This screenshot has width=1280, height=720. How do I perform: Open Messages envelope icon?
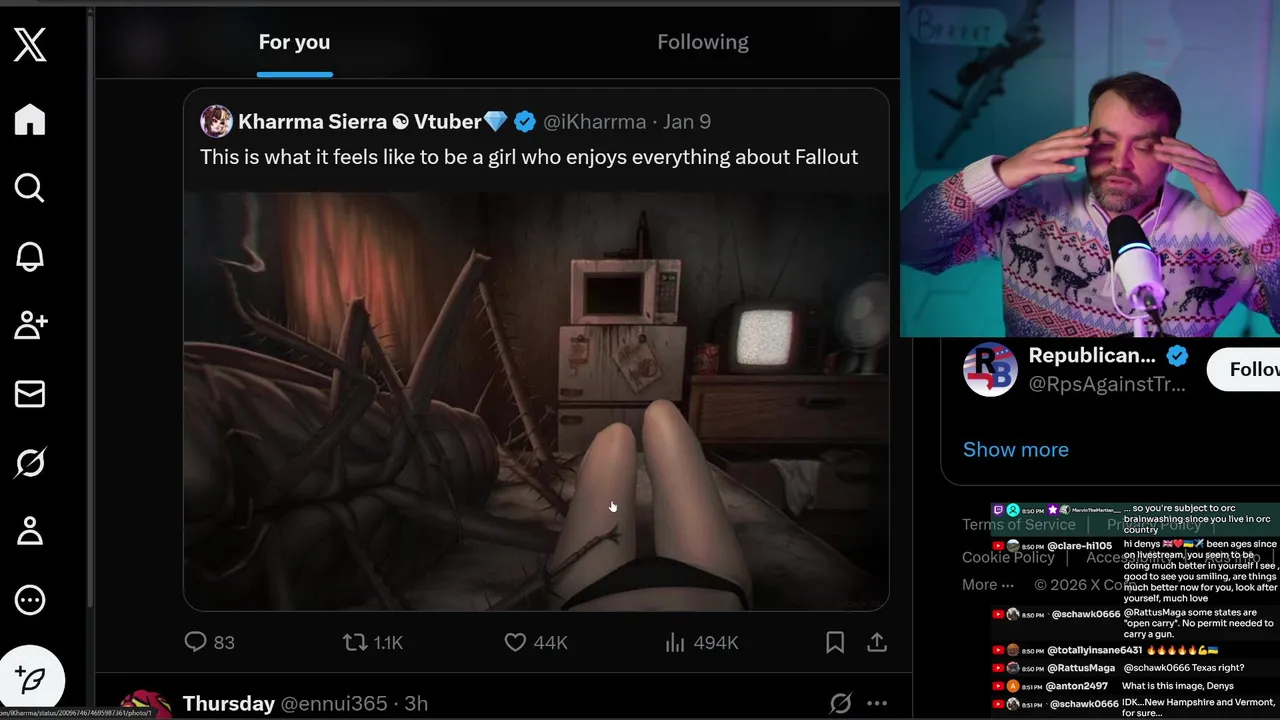tap(30, 394)
